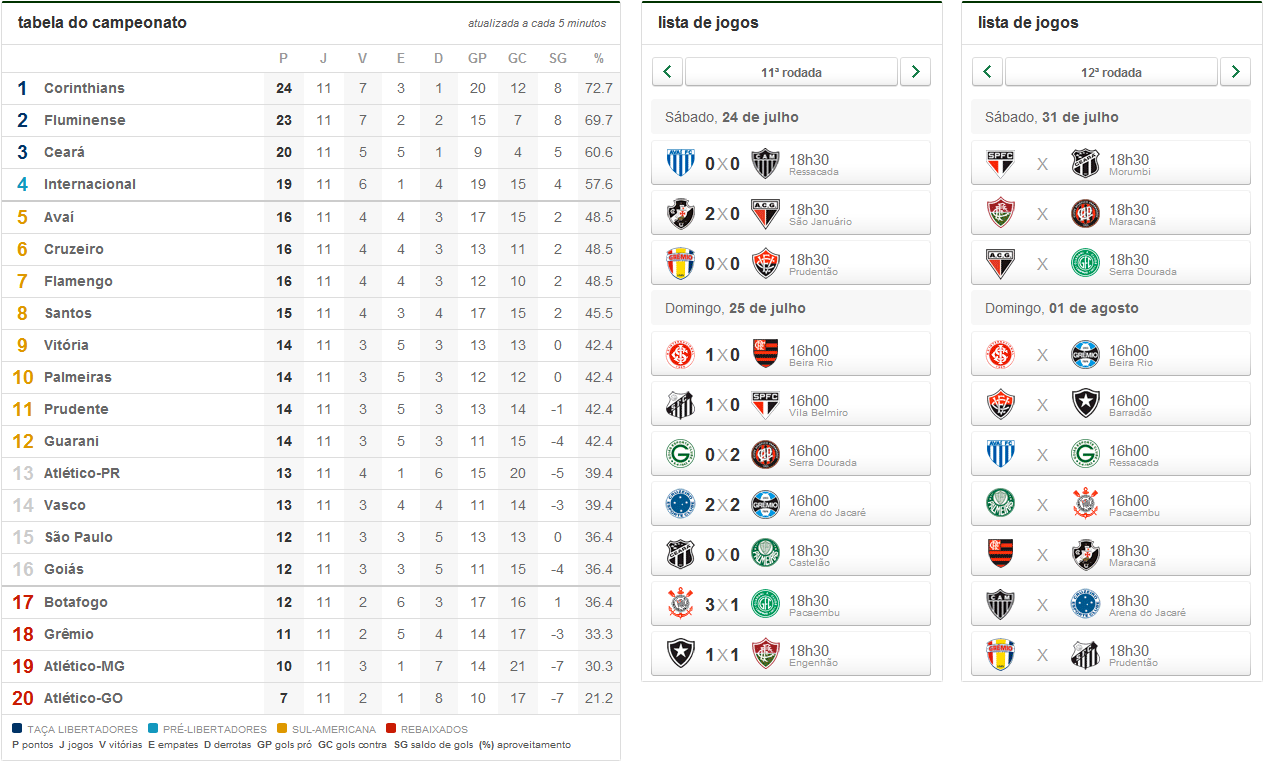Click the Atlético-GO row in the standings
Viewport: 1265px width, 764px height.
(x=83, y=698)
